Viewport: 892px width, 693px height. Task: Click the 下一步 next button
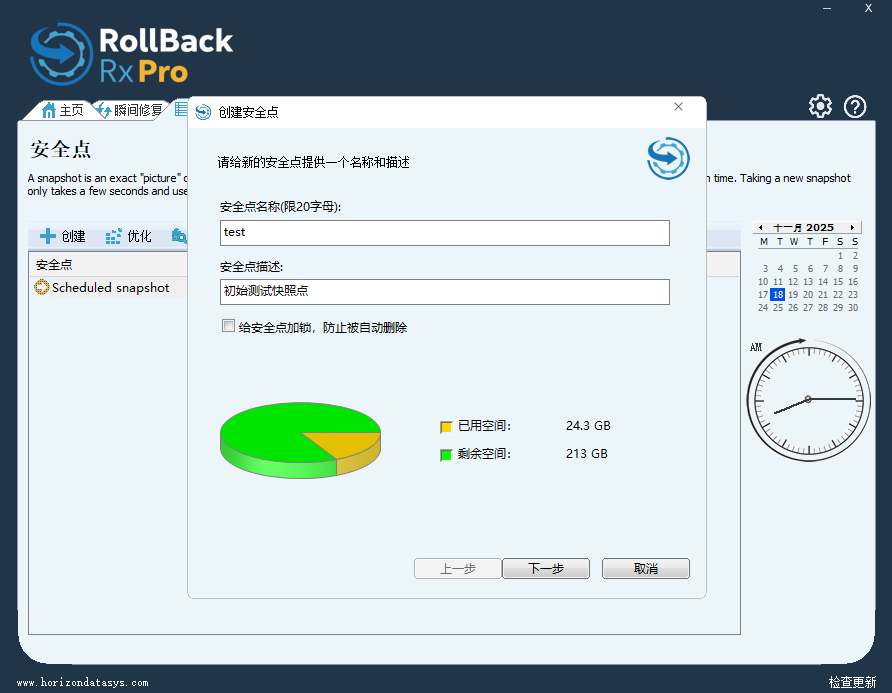[546, 569]
